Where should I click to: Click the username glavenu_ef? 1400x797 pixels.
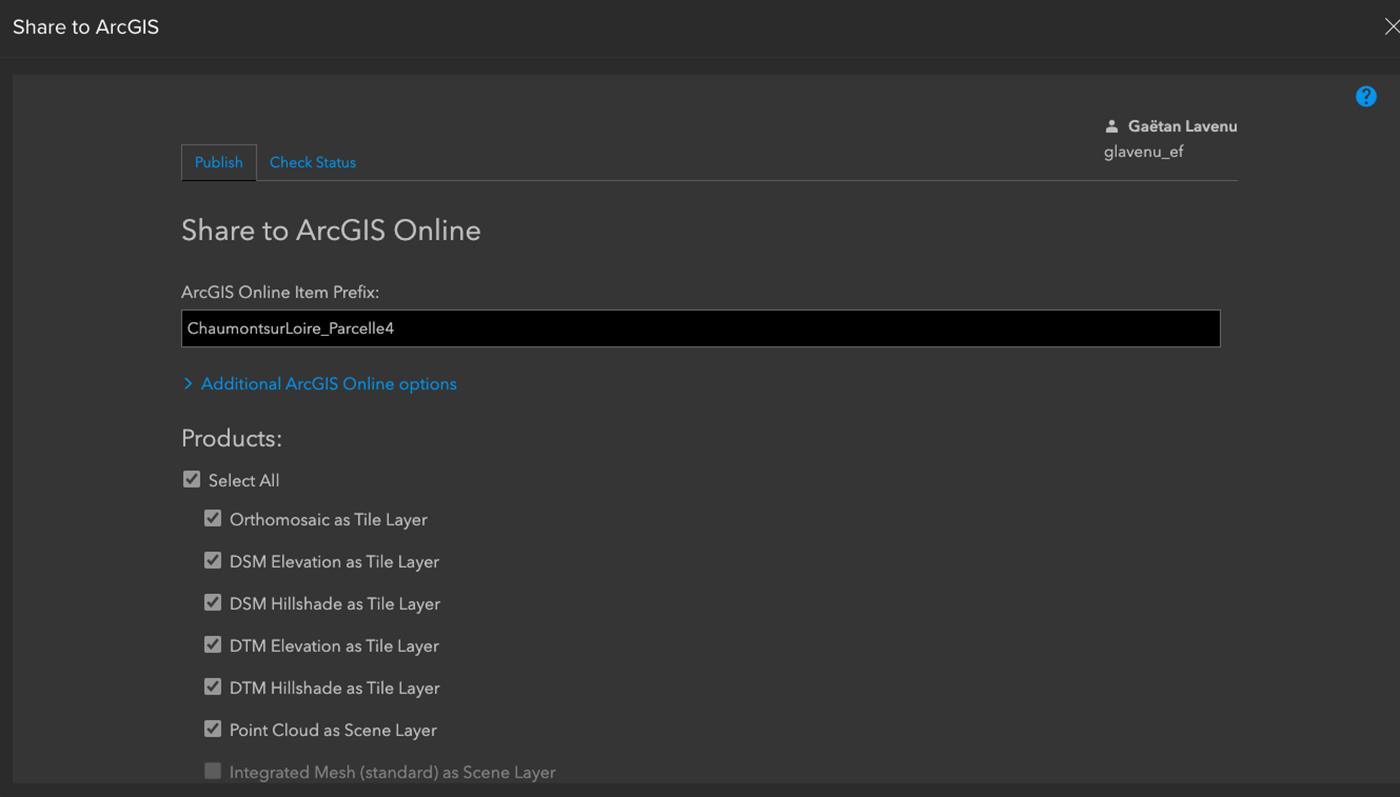(x=1144, y=152)
